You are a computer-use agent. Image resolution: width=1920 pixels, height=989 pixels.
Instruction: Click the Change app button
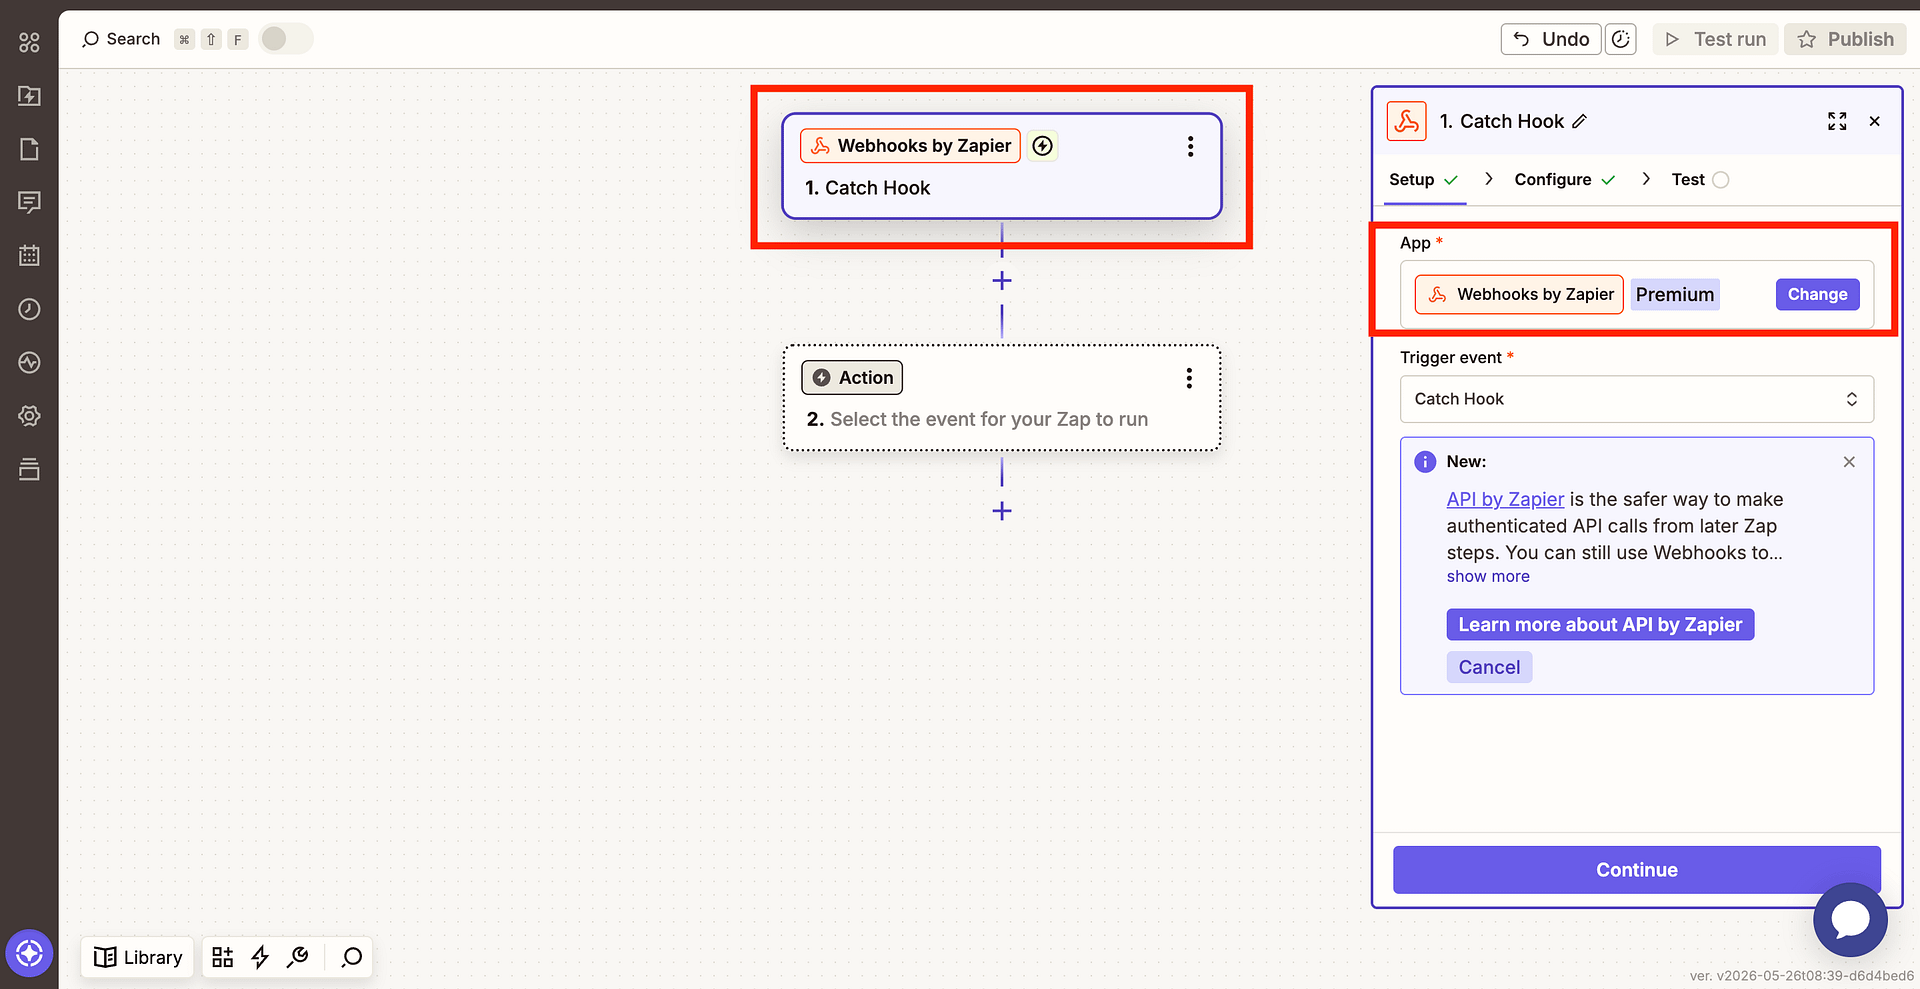[x=1817, y=294]
